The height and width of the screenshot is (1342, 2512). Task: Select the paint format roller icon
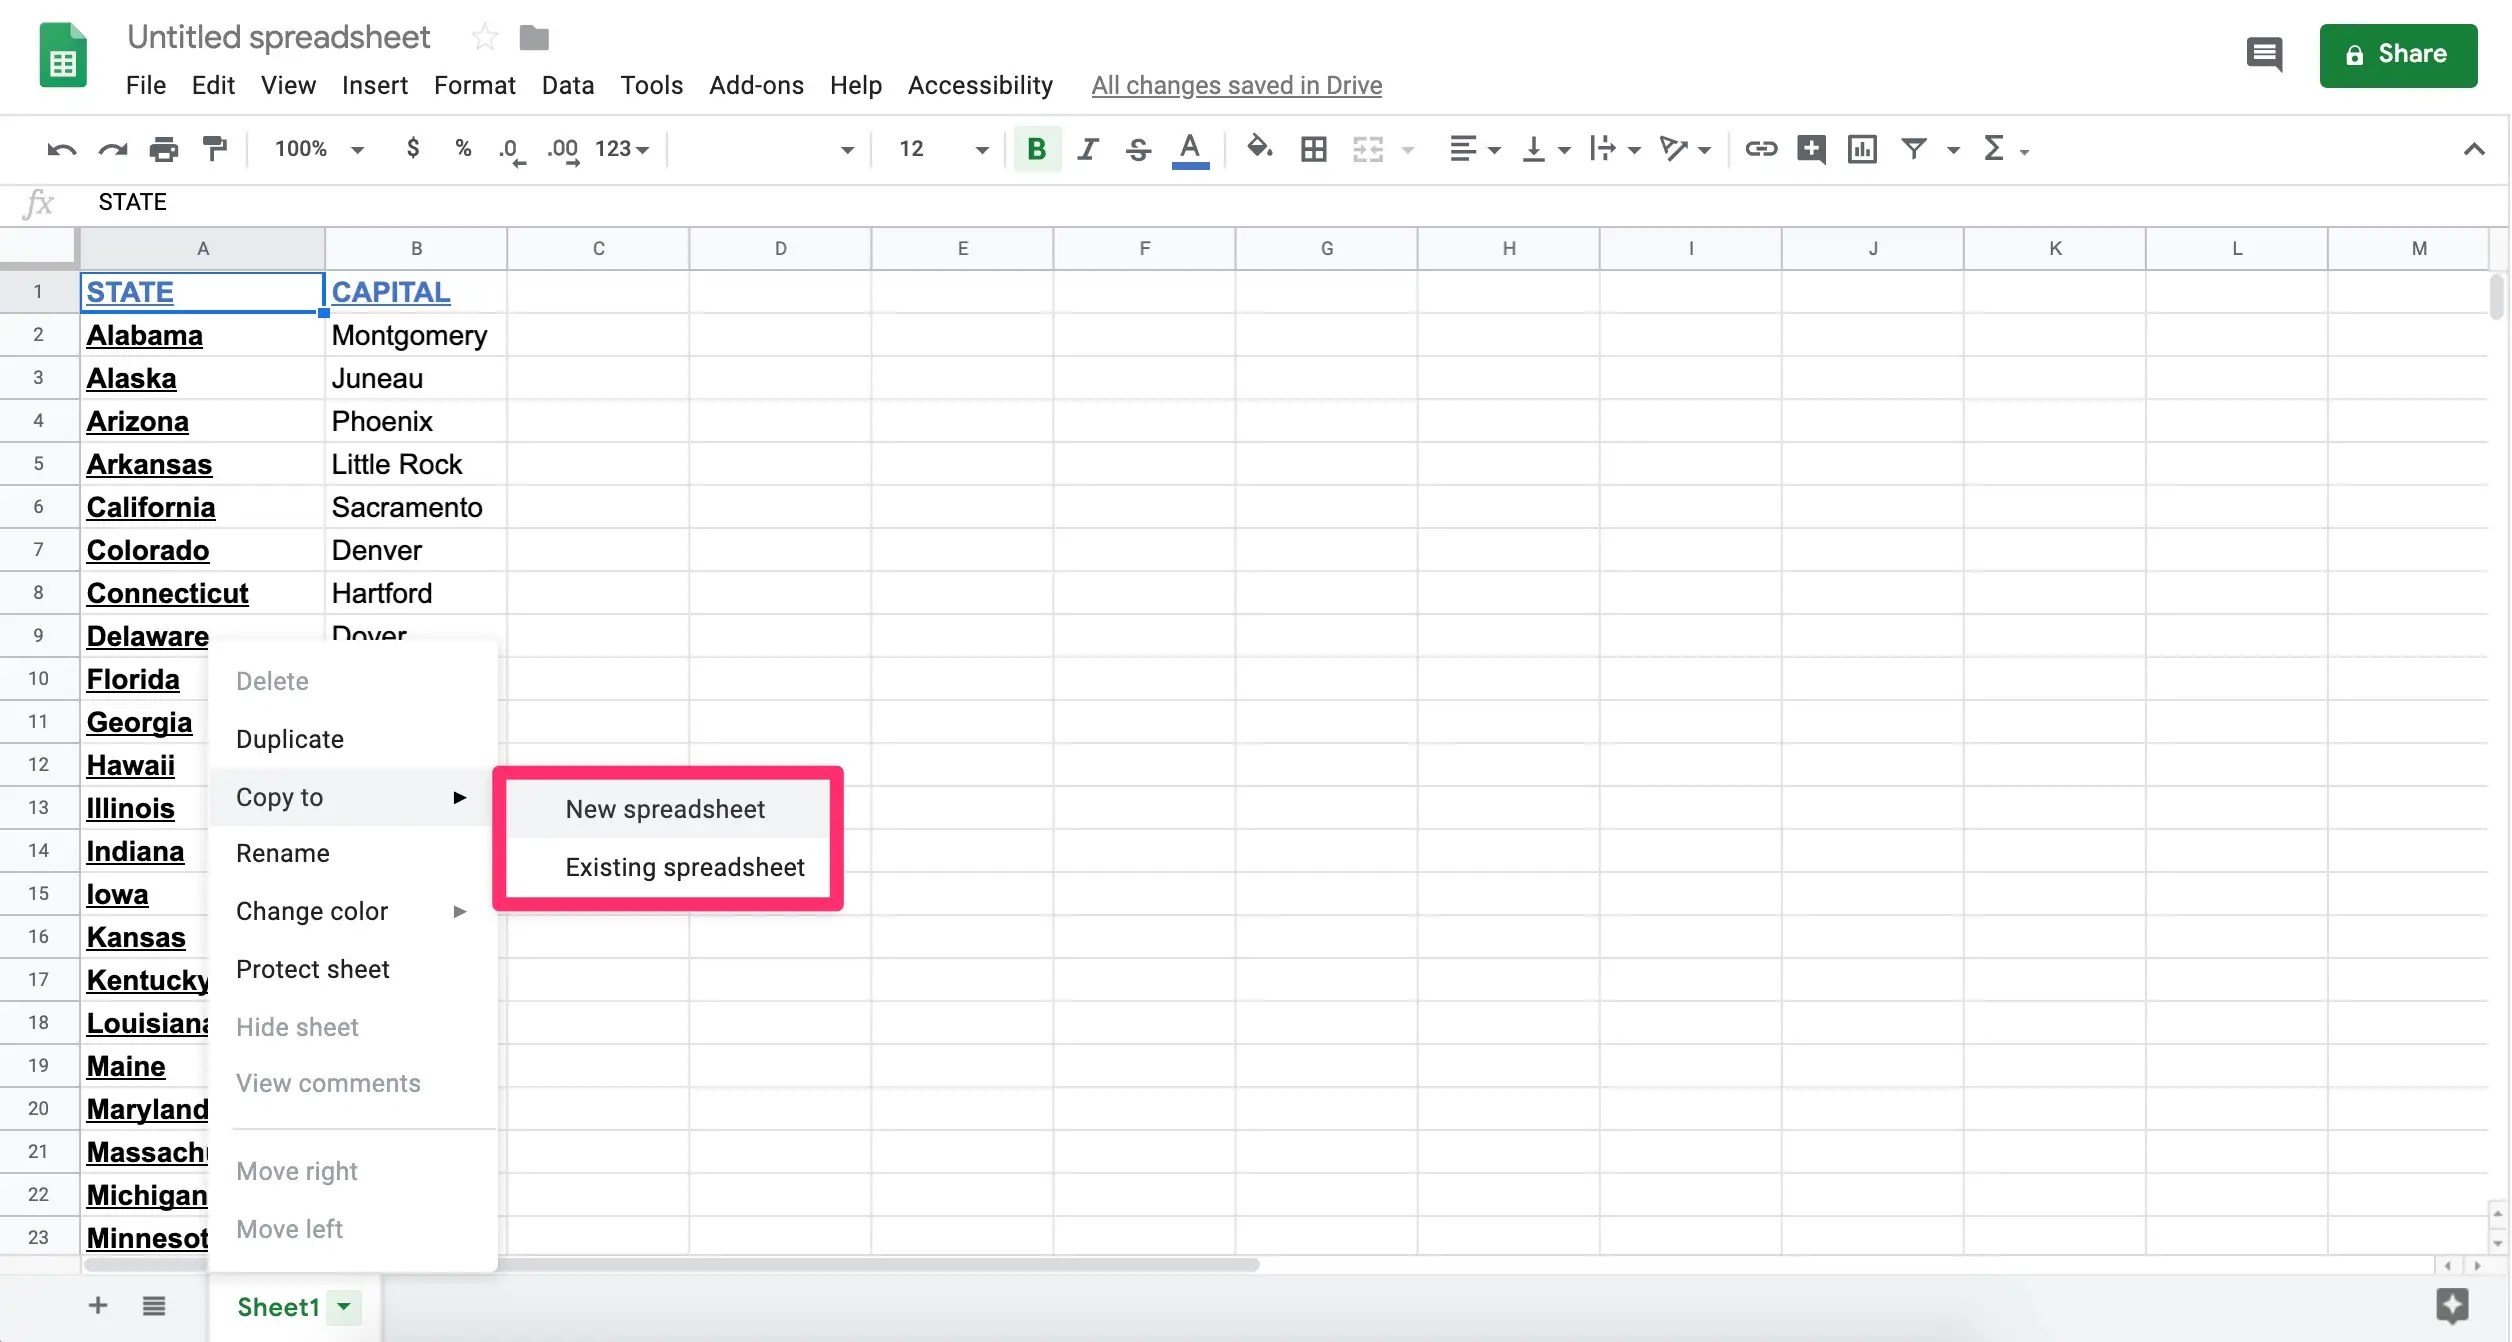pos(214,149)
